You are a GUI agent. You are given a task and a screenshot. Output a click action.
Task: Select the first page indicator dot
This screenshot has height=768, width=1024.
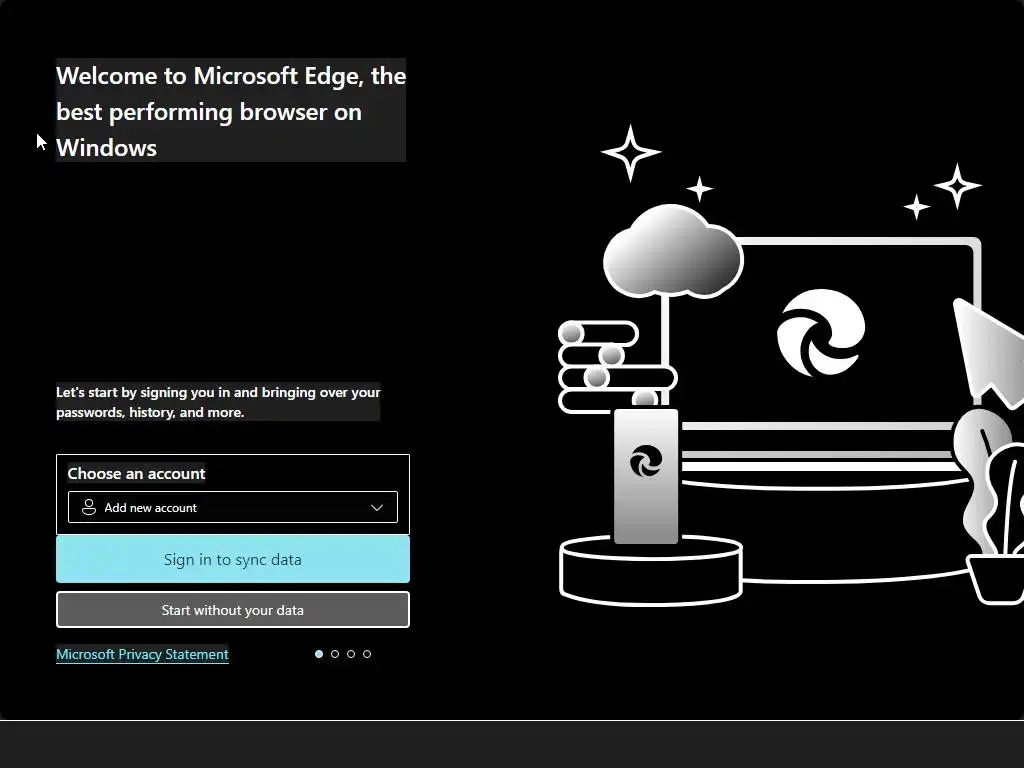point(319,654)
